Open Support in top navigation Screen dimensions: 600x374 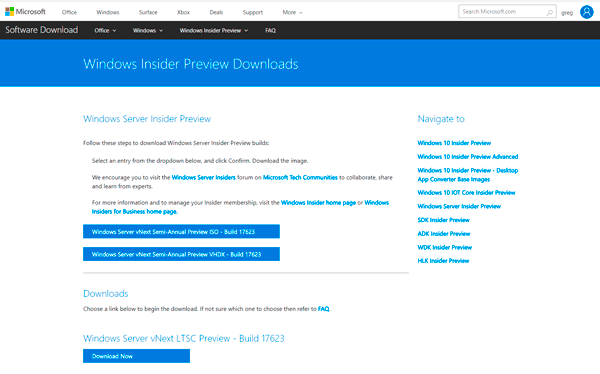click(x=253, y=12)
